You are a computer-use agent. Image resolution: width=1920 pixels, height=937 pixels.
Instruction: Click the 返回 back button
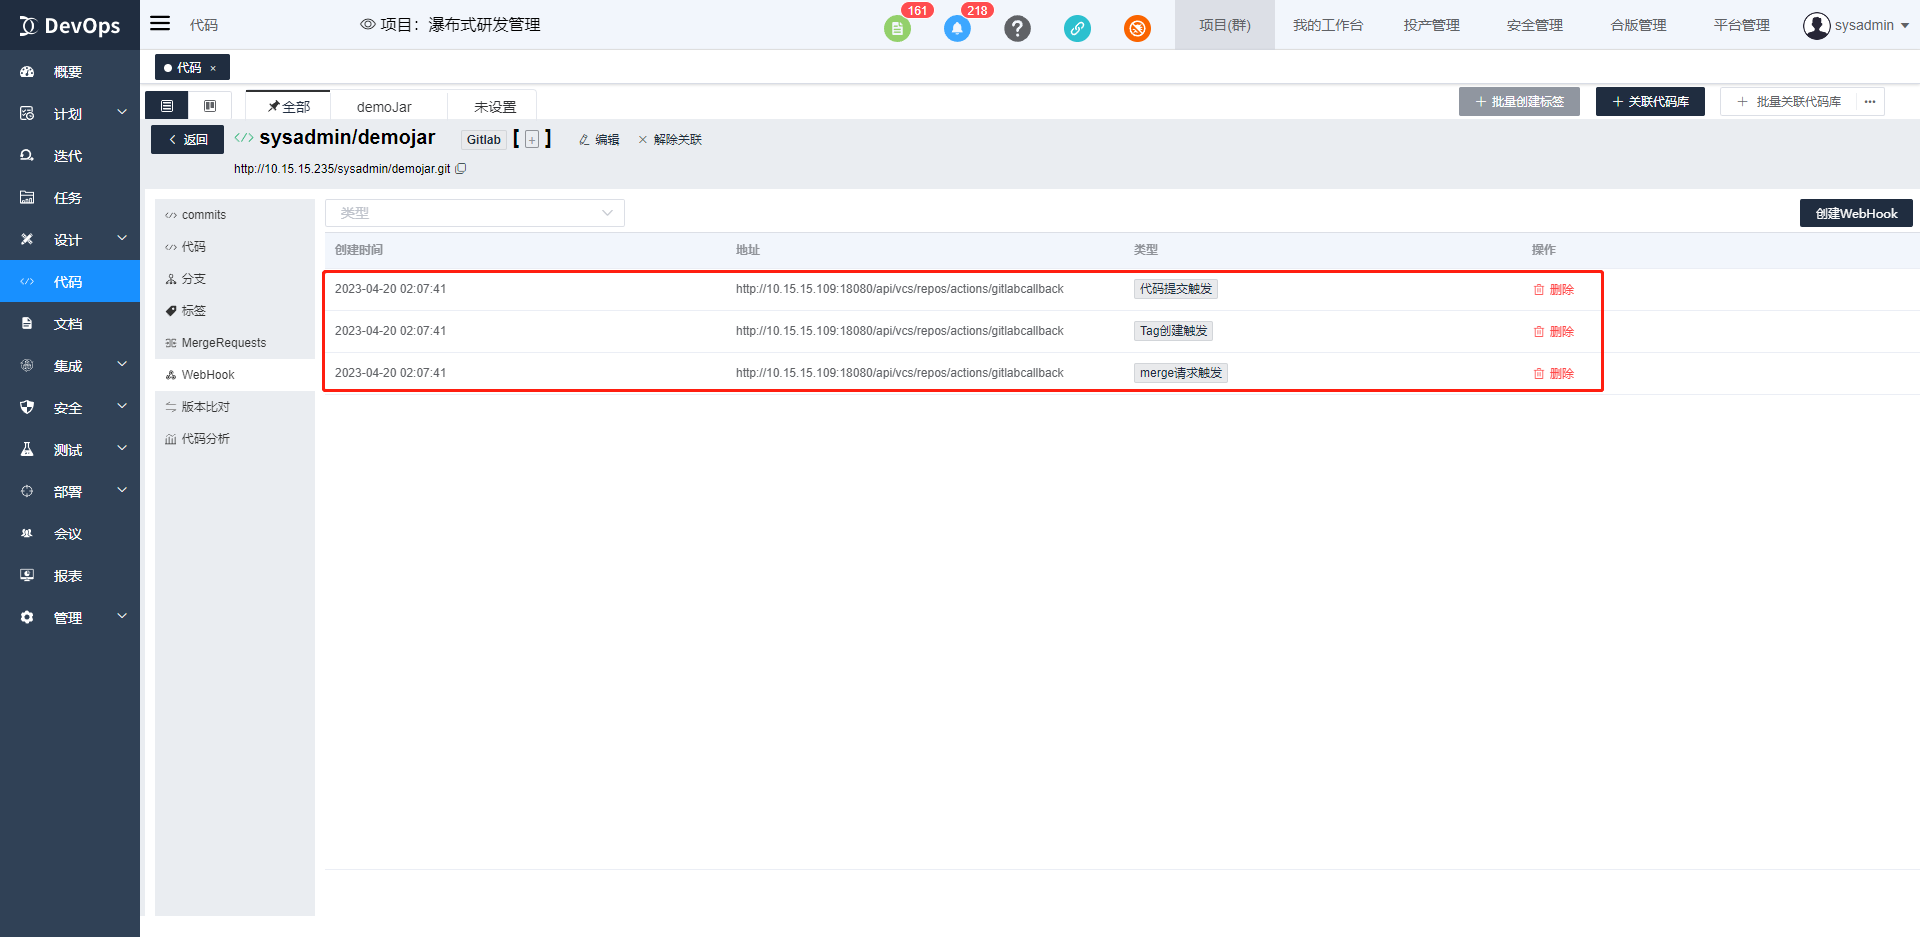pos(187,140)
